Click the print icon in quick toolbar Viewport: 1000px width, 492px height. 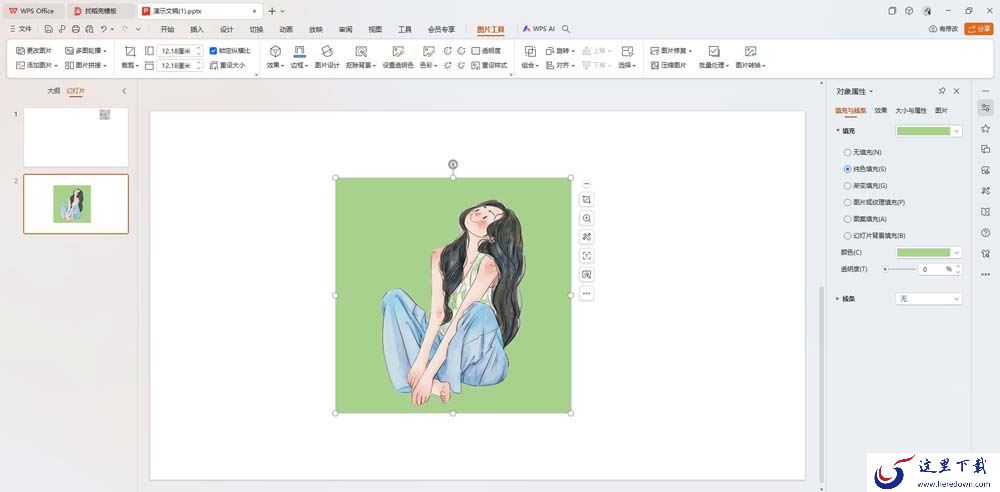[x=76, y=29]
